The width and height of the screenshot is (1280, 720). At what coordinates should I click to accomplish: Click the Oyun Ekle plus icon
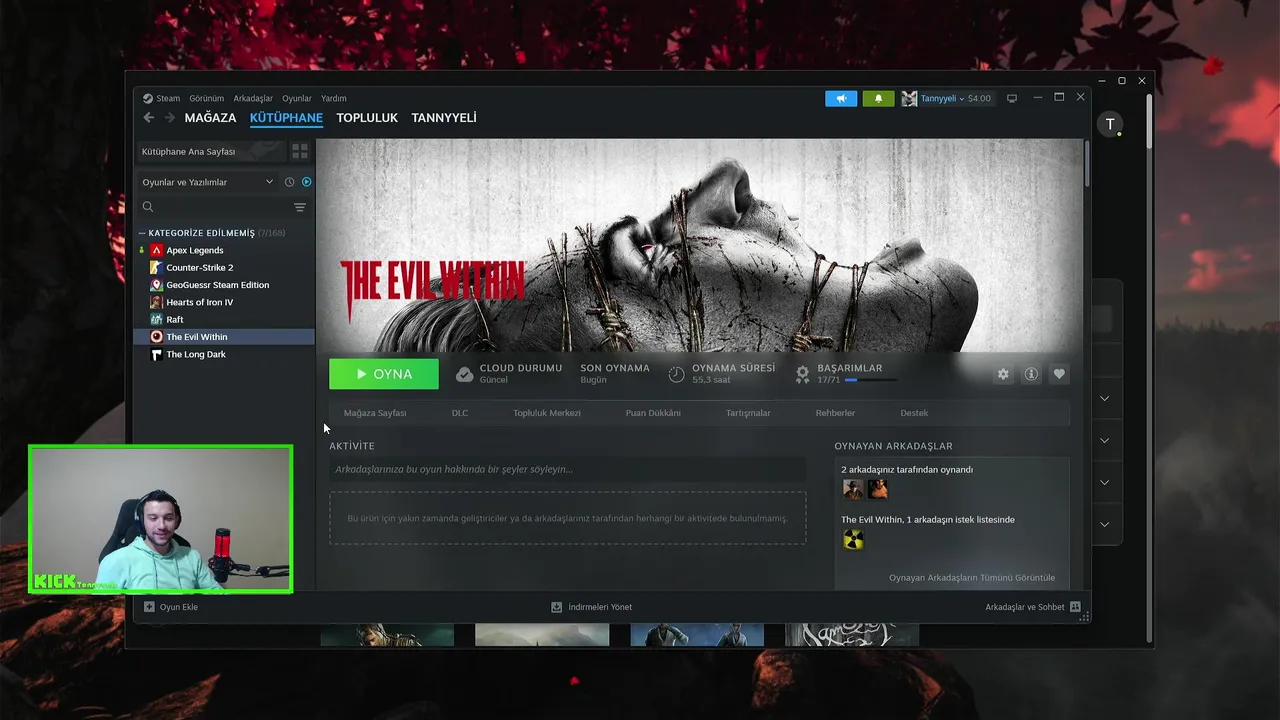tap(149, 607)
